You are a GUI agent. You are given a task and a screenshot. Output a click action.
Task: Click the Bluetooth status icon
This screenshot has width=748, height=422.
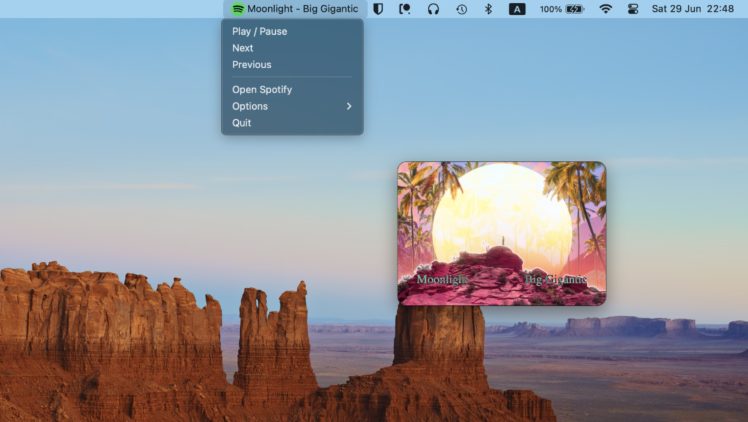point(489,9)
